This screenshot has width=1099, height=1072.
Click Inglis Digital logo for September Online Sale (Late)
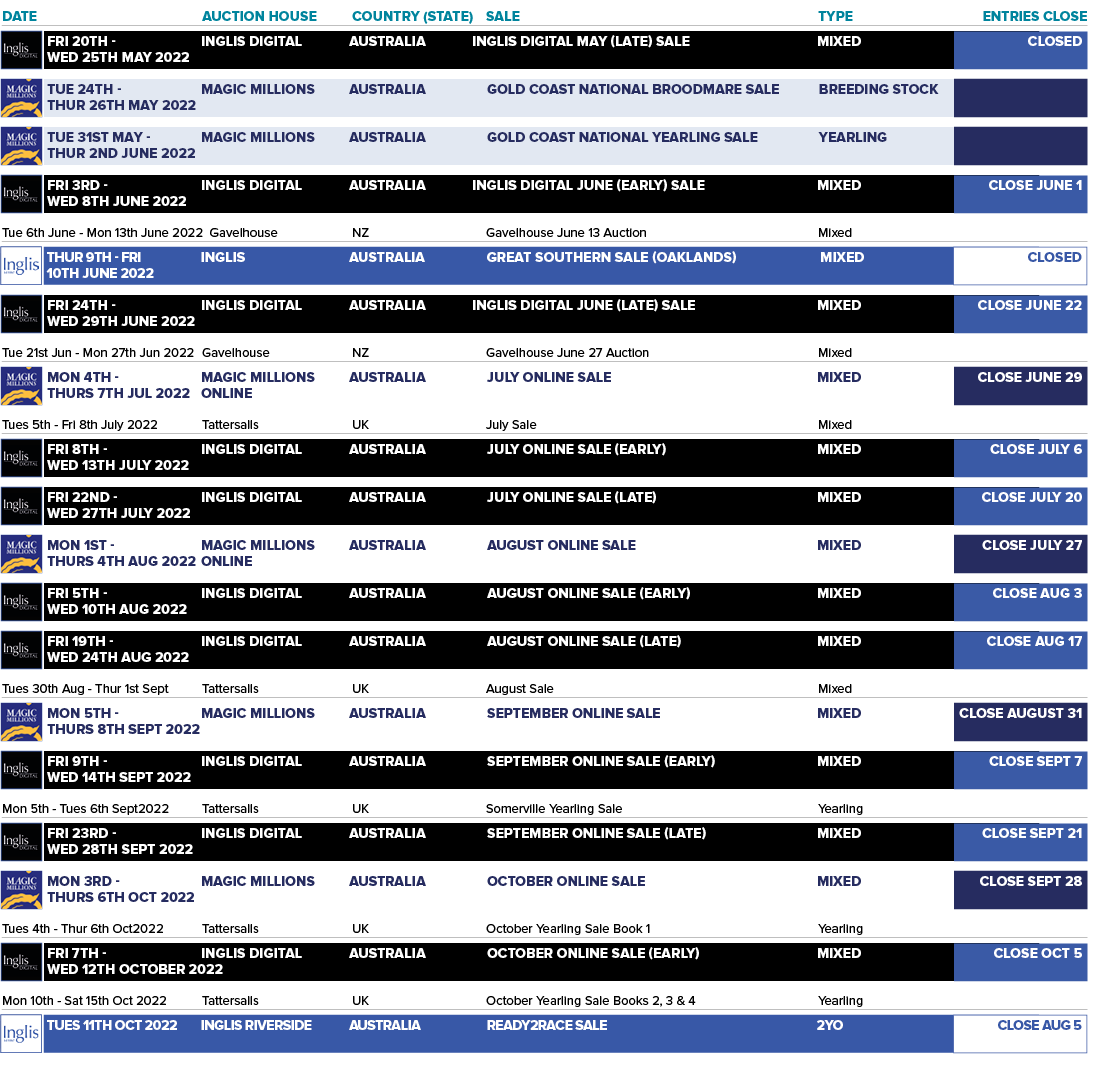[21, 842]
